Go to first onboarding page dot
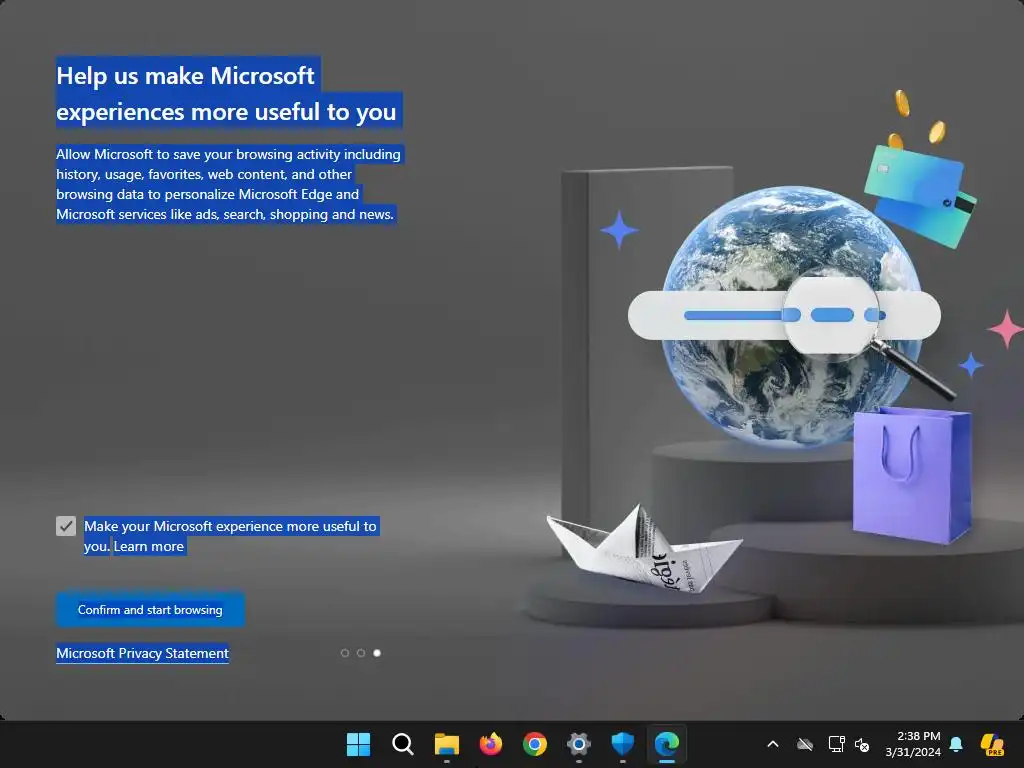 point(345,653)
